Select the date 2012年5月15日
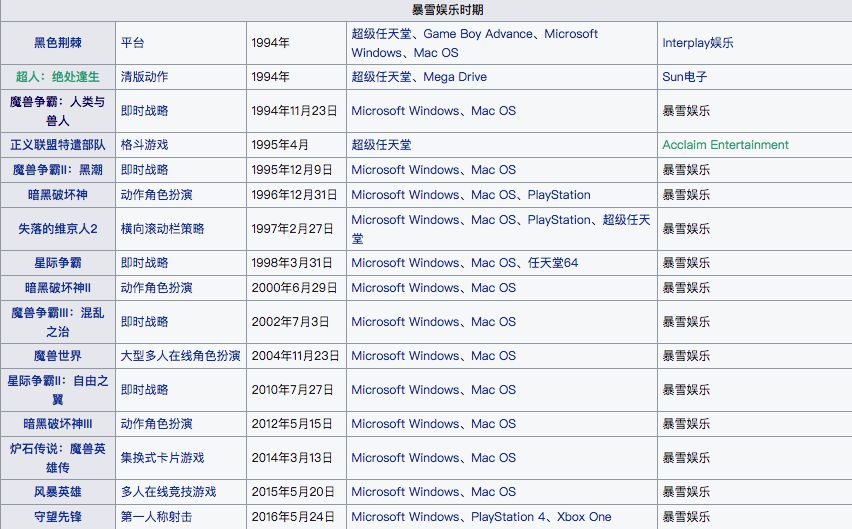 pyautogui.click(x=292, y=424)
